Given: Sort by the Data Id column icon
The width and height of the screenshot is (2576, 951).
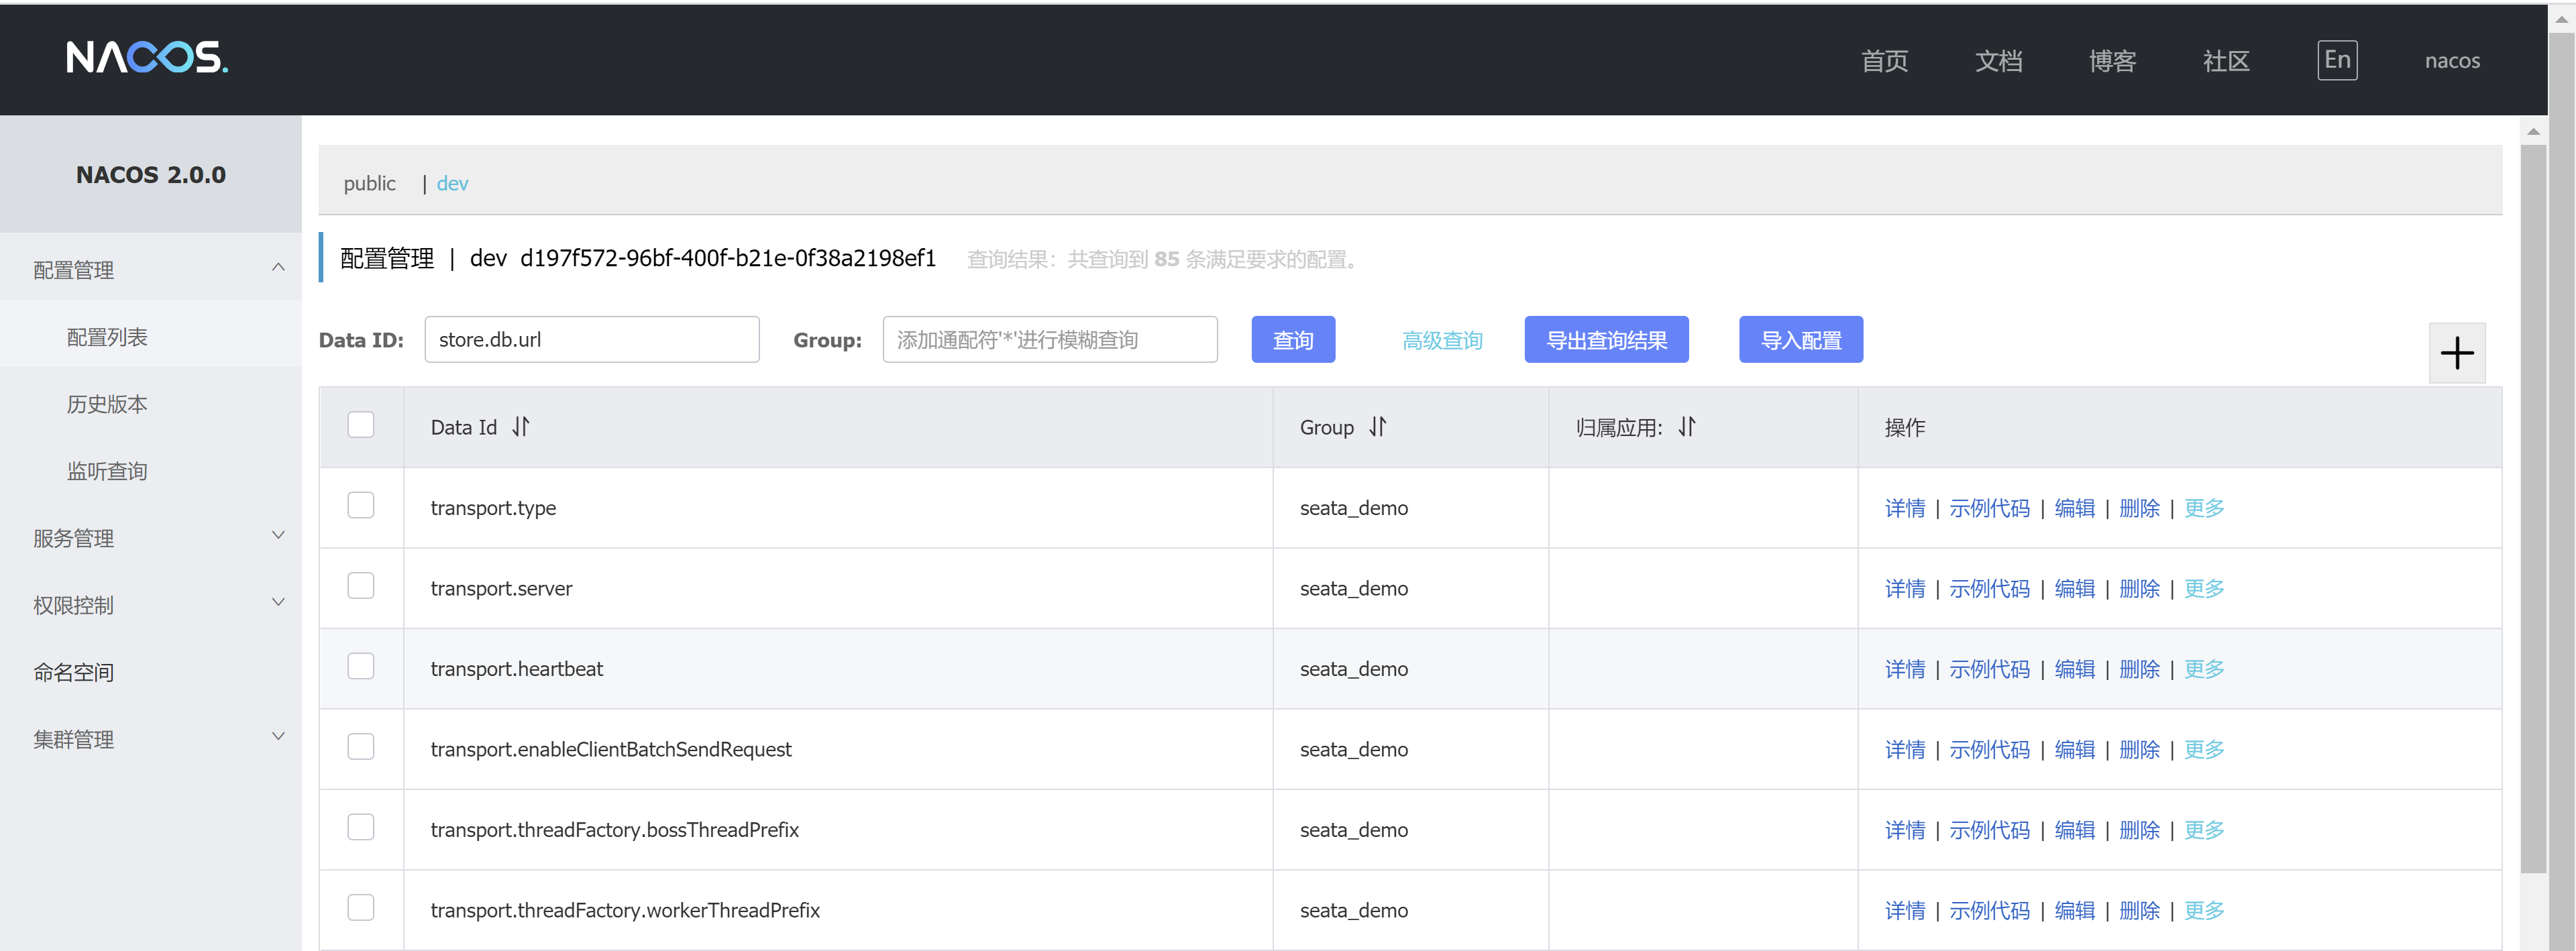Looking at the screenshot, I should pos(520,427).
